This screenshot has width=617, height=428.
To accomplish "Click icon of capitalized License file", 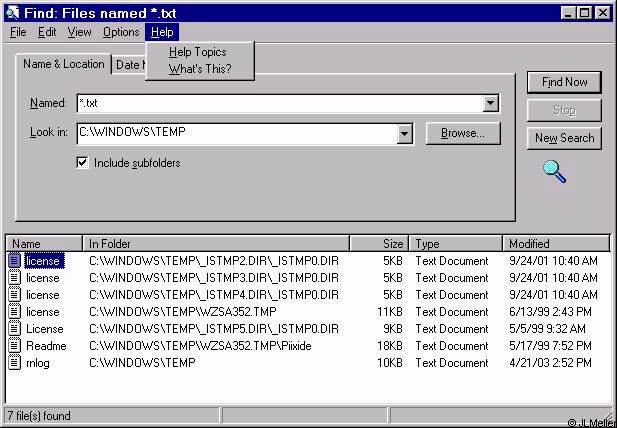I will (14, 329).
